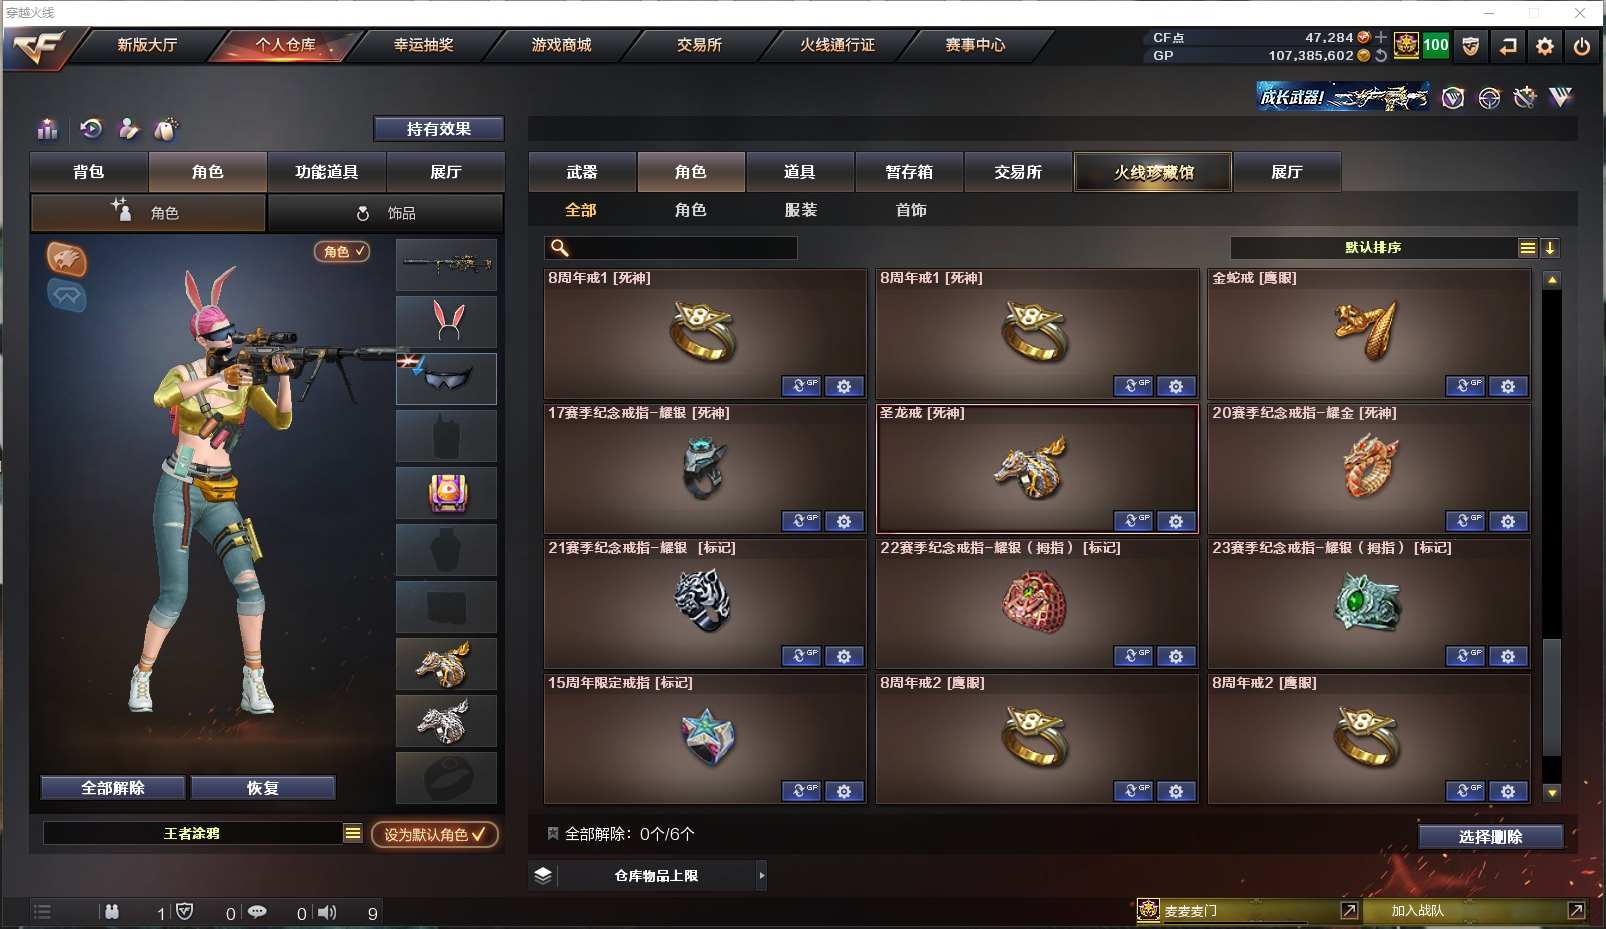Open gear settings on 圣龙戒 item
This screenshot has height=929, width=1606.
1176,521
